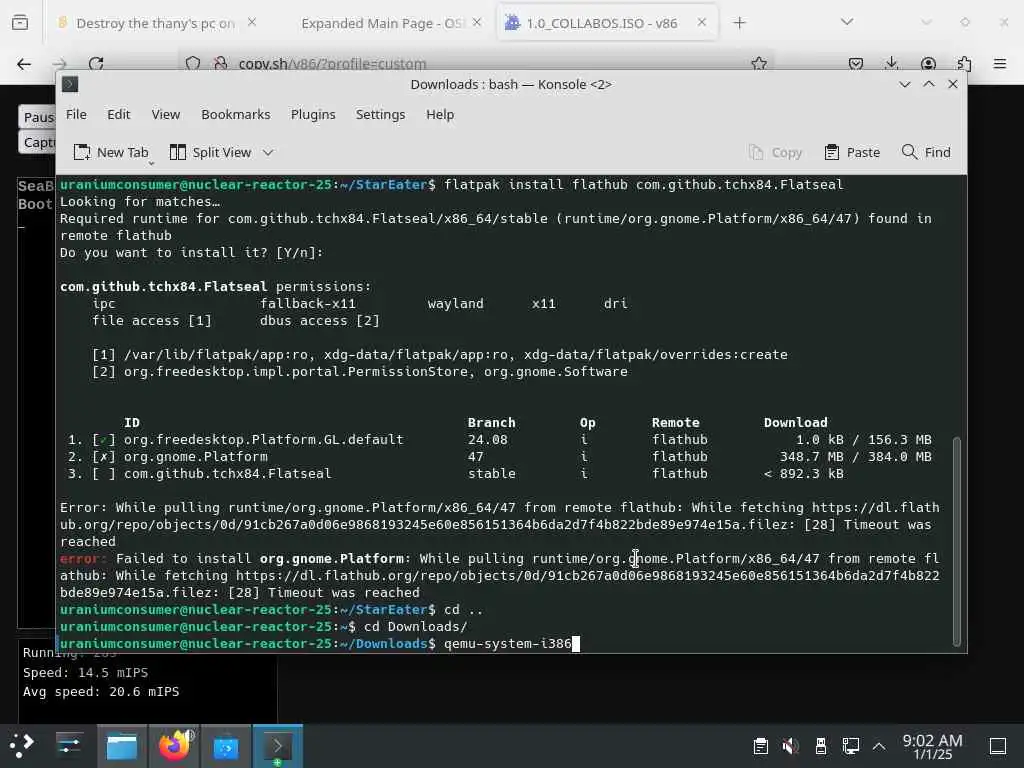Click the Discover store icon in taskbar
Image resolution: width=1024 pixels, height=768 pixels.
(226, 746)
